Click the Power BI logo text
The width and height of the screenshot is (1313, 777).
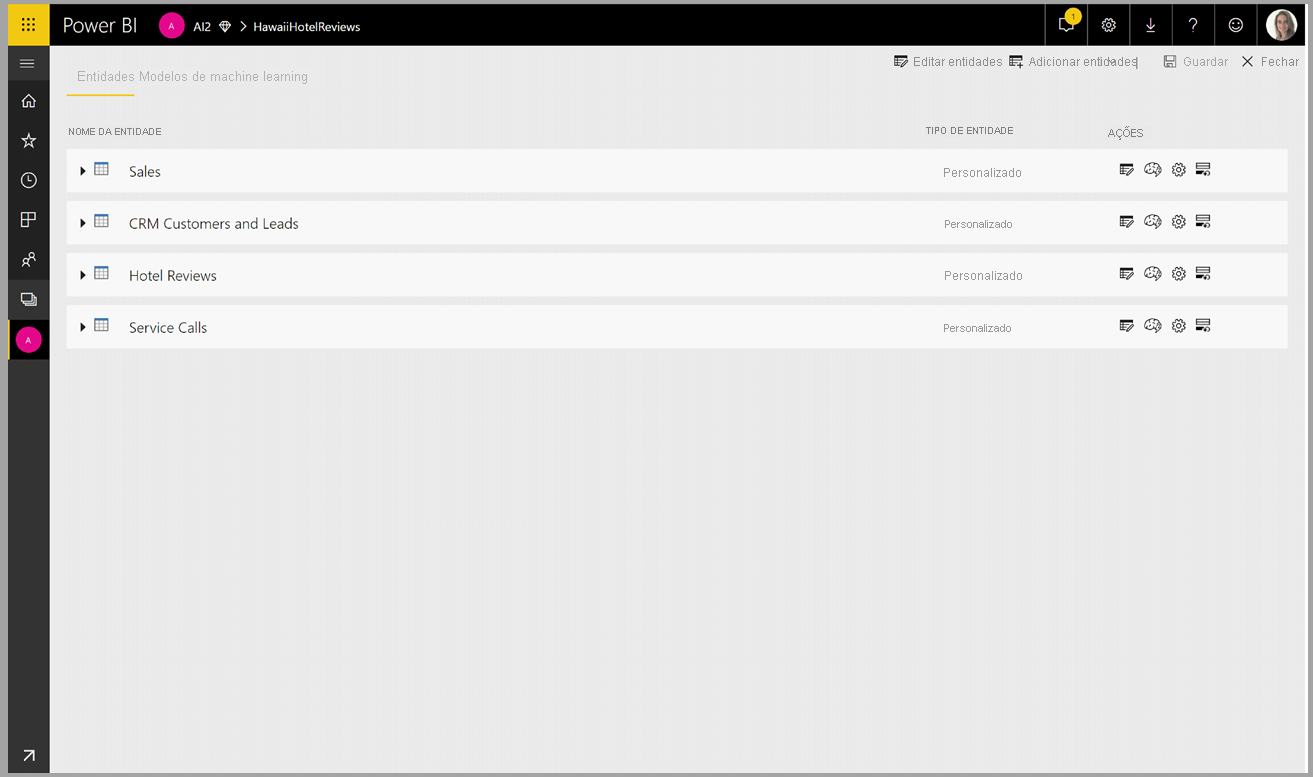pyautogui.click(x=100, y=26)
